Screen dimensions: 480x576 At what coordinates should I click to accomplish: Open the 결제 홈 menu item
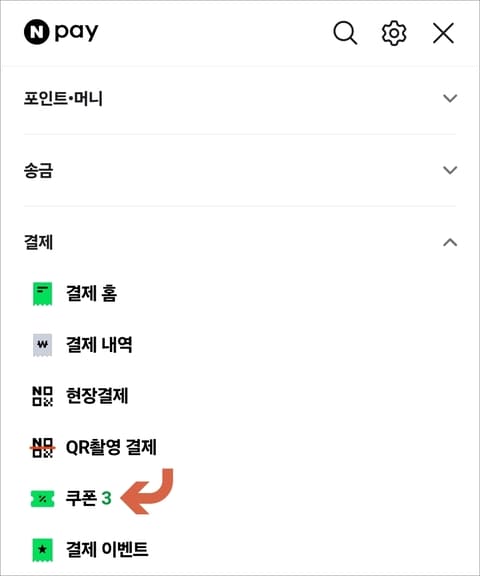91,294
